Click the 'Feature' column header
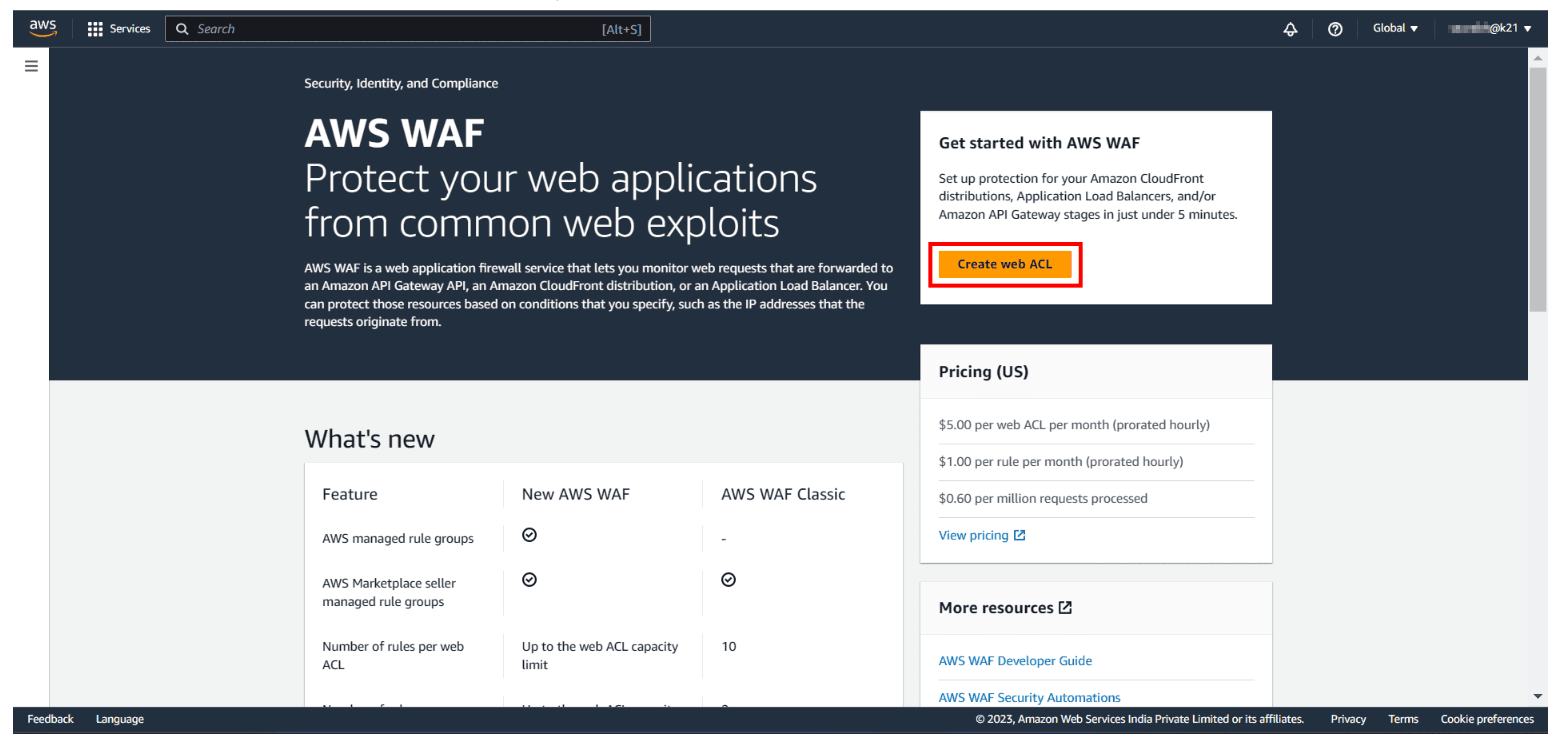This screenshot has width=1556, height=746. (x=350, y=494)
